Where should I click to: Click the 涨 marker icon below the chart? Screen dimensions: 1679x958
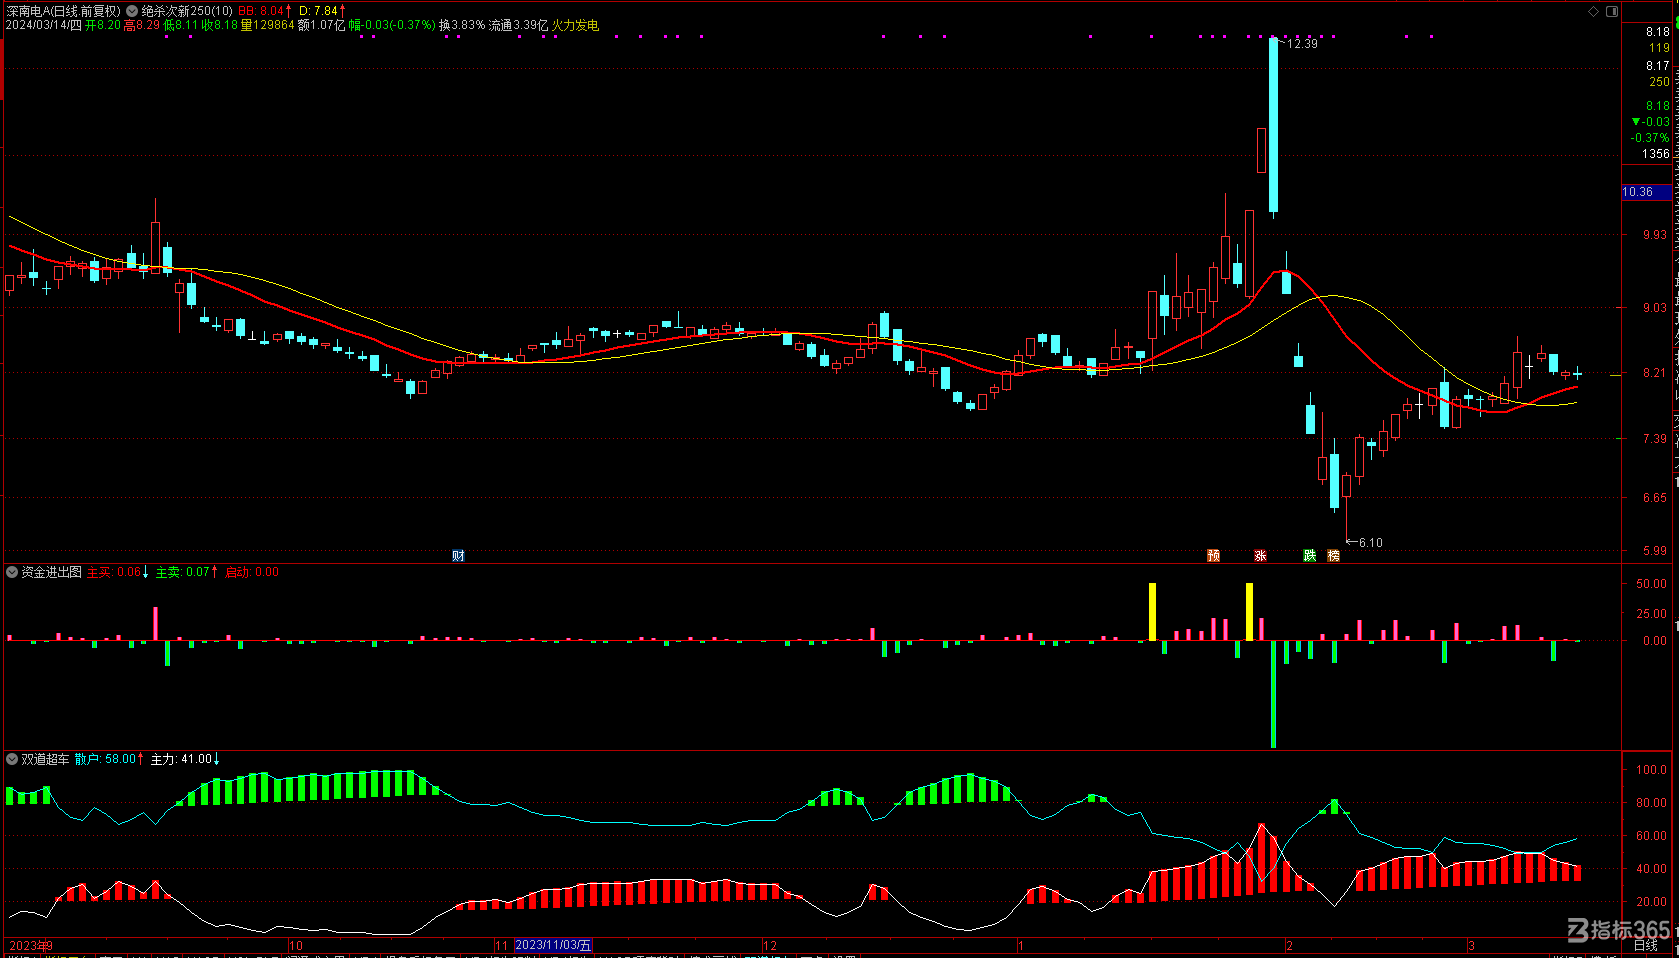pyautogui.click(x=1260, y=556)
